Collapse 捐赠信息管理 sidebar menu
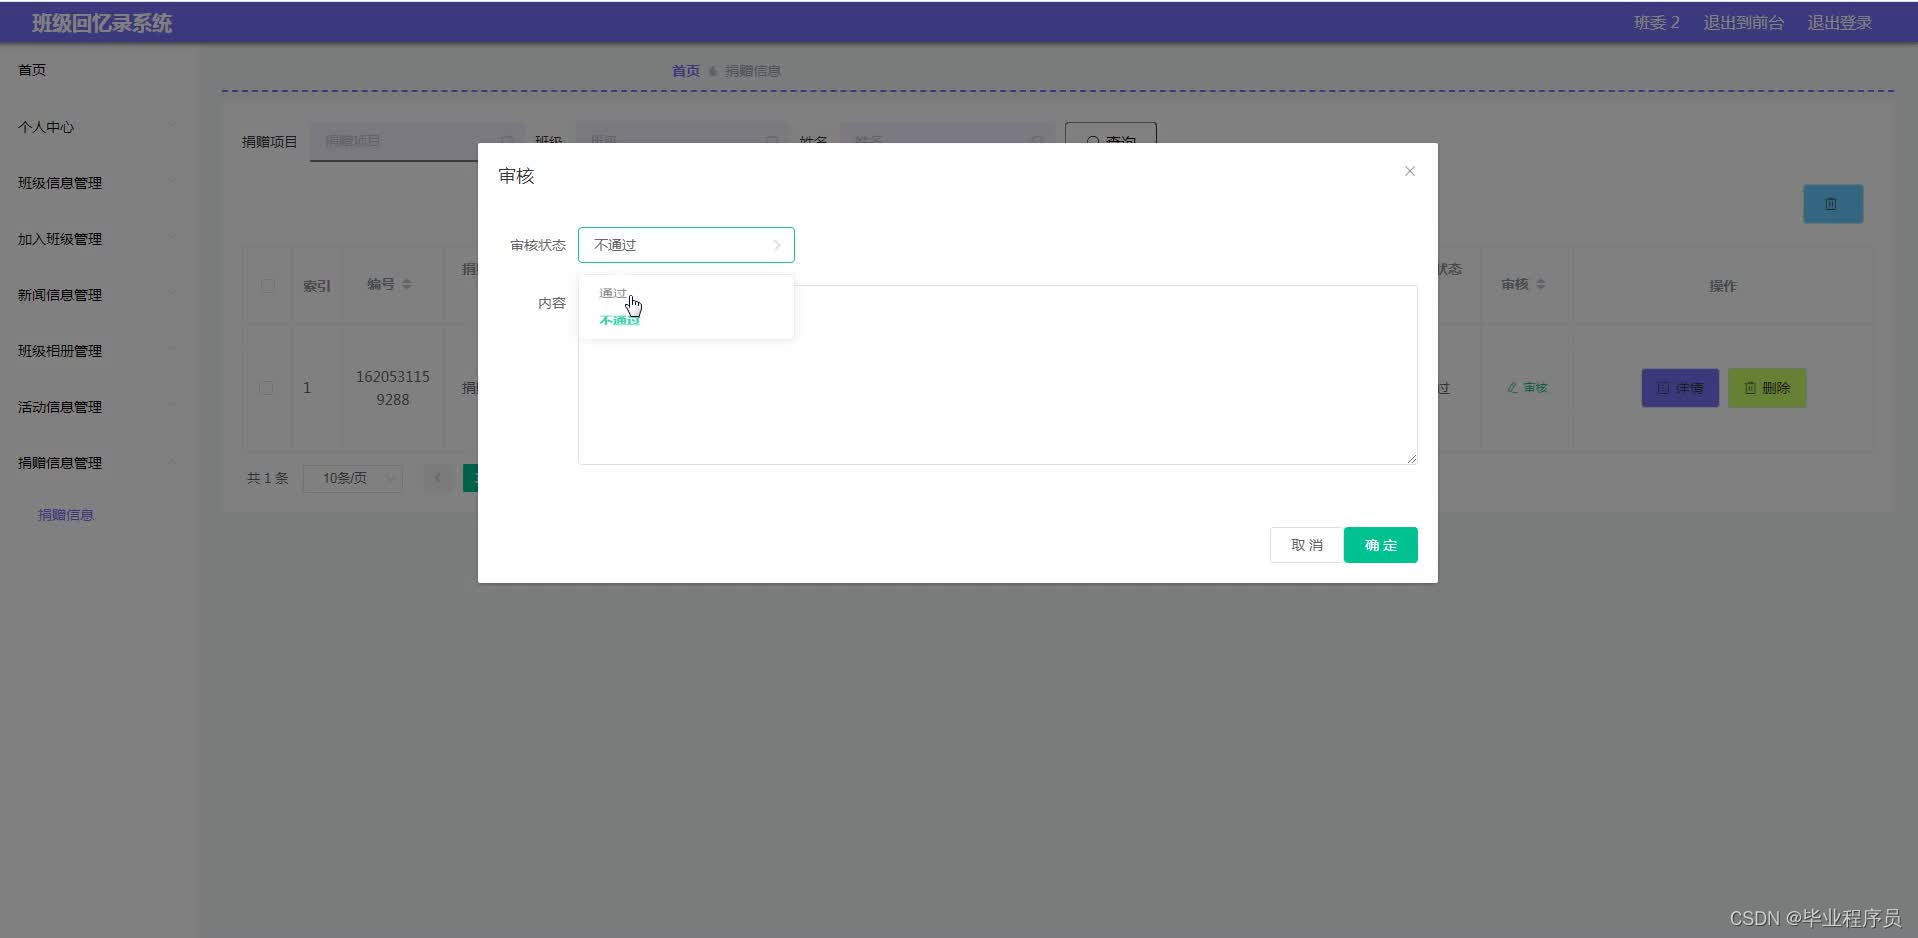The height and width of the screenshot is (938, 1918). 97,463
